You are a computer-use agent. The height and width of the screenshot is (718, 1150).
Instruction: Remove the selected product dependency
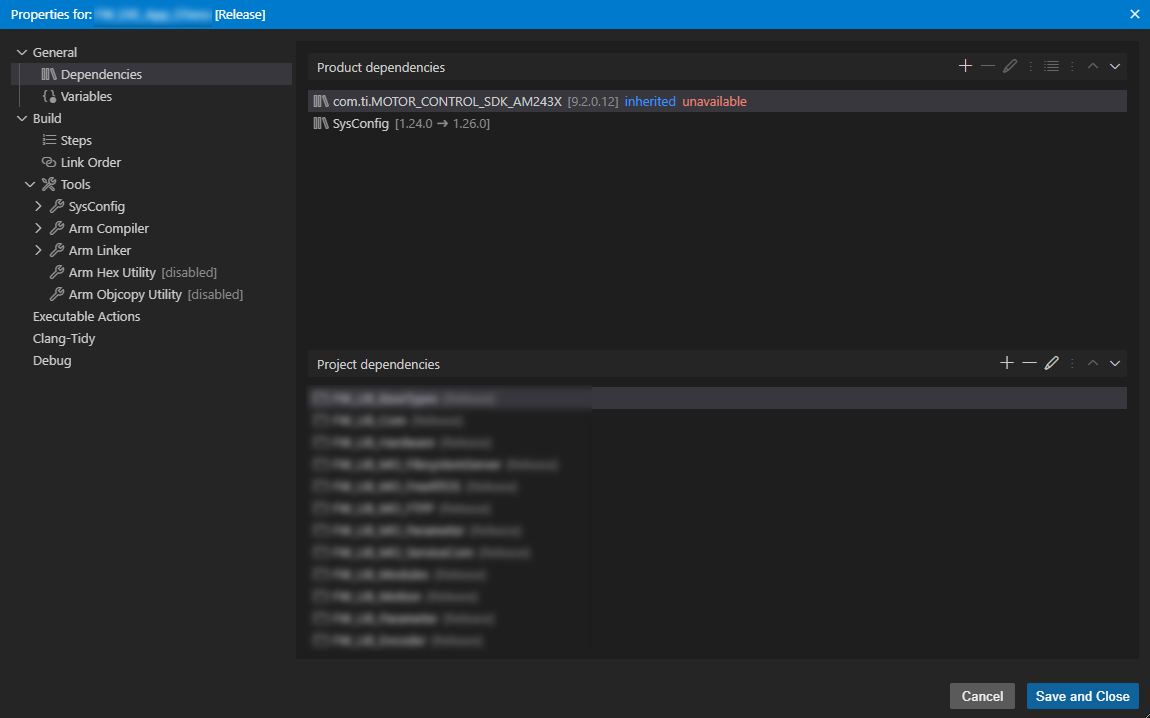[x=988, y=66]
